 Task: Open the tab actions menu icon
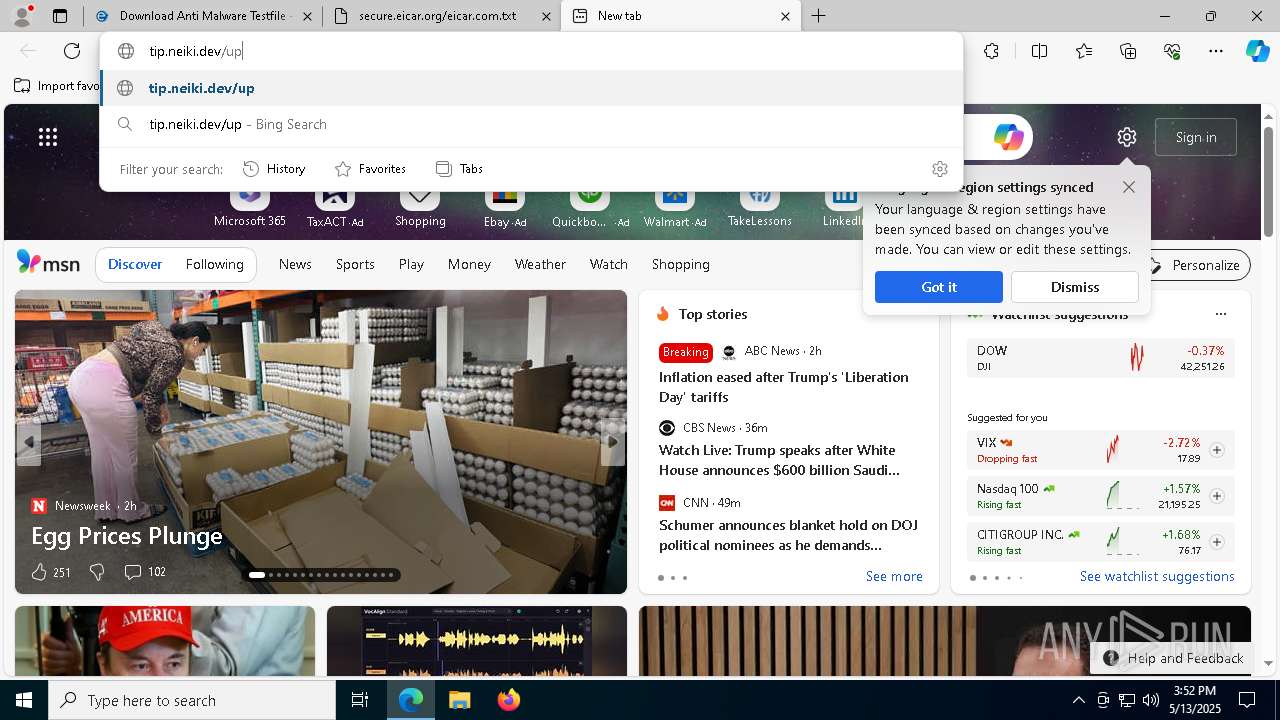(x=60, y=16)
